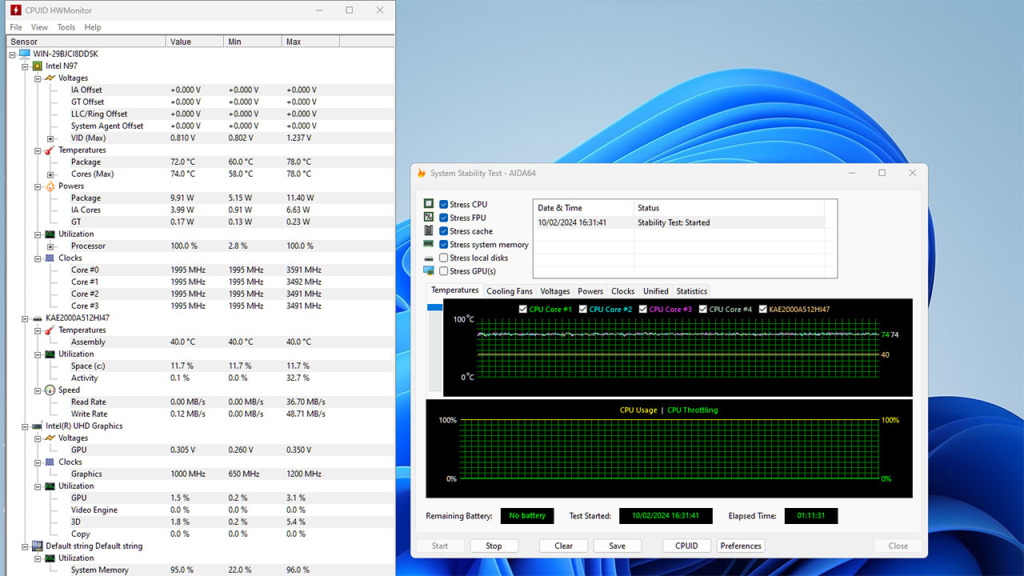Collapse the WIN-29BJCI8DDSK root node

point(12,54)
